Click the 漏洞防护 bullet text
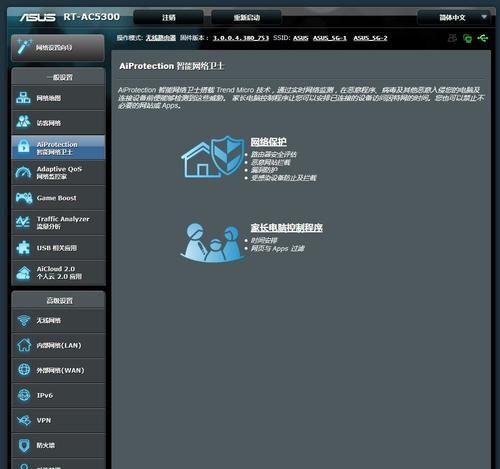This screenshot has width=500, height=469. pos(264,170)
